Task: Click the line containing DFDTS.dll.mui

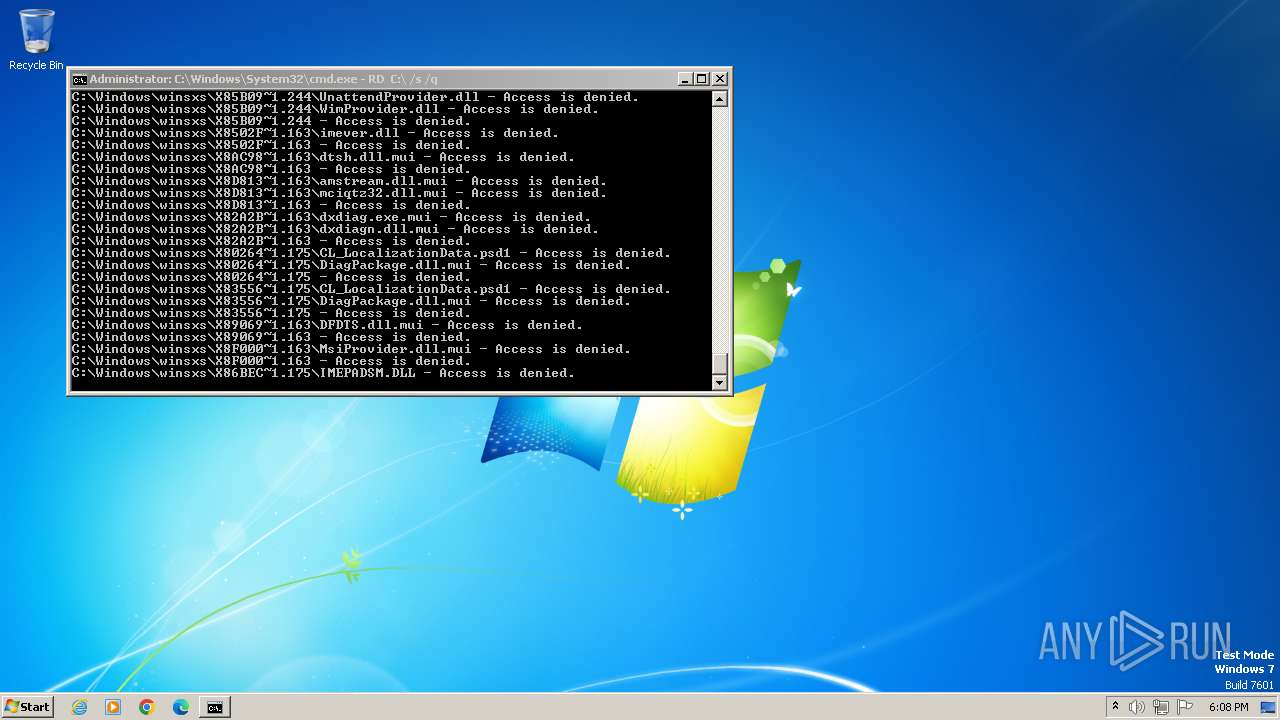Action: pyautogui.click(x=327, y=325)
